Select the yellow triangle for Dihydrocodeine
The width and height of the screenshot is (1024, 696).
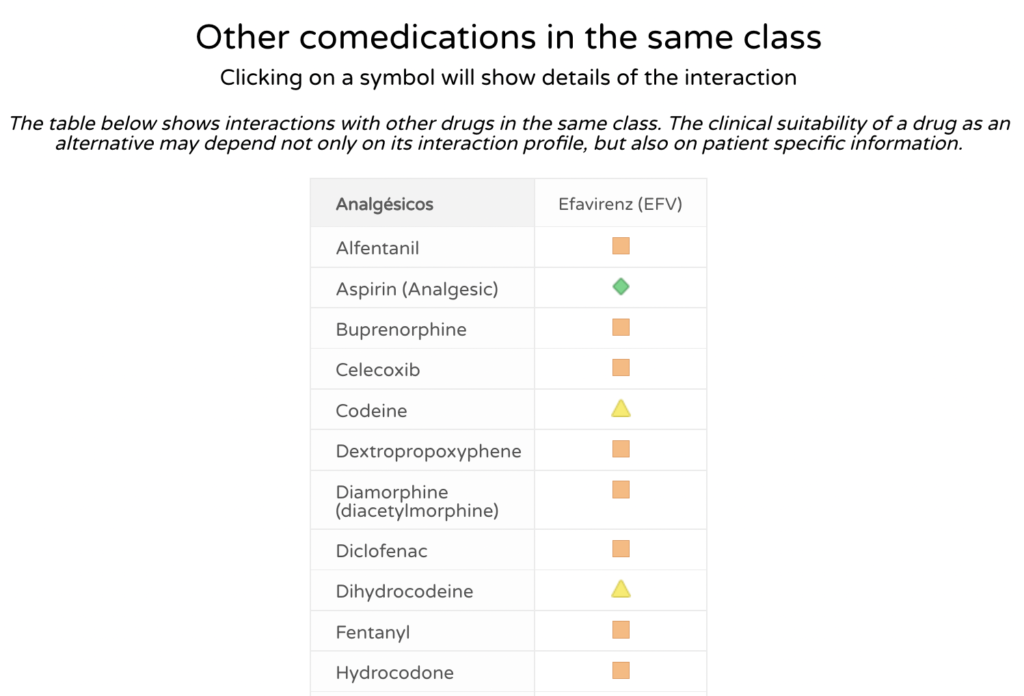[x=620, y=589]
